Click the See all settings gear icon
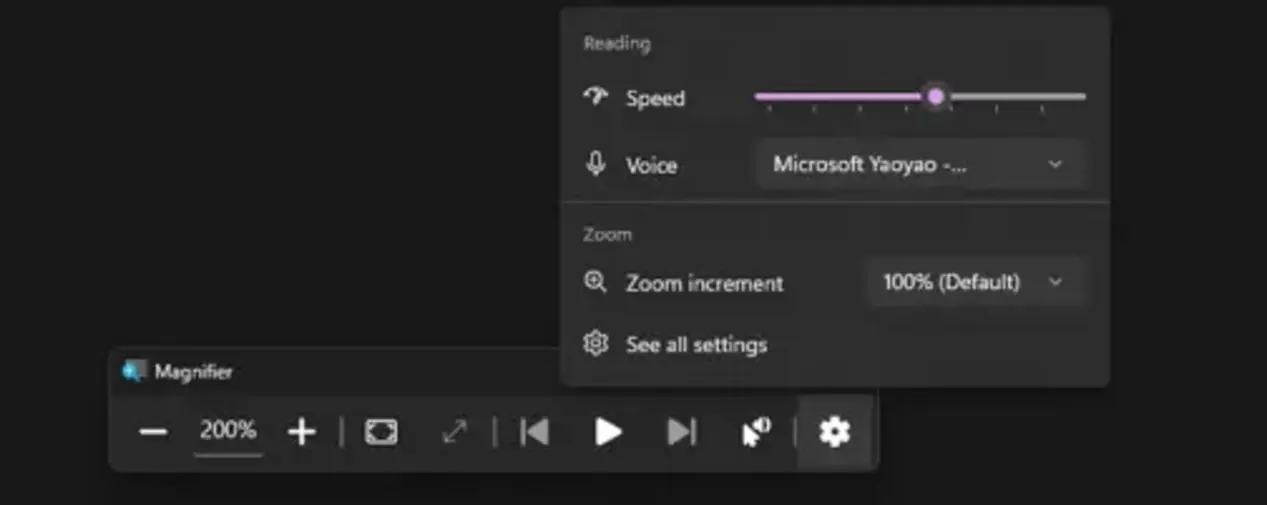This screenshot has height=505, width=1267. 596,344
